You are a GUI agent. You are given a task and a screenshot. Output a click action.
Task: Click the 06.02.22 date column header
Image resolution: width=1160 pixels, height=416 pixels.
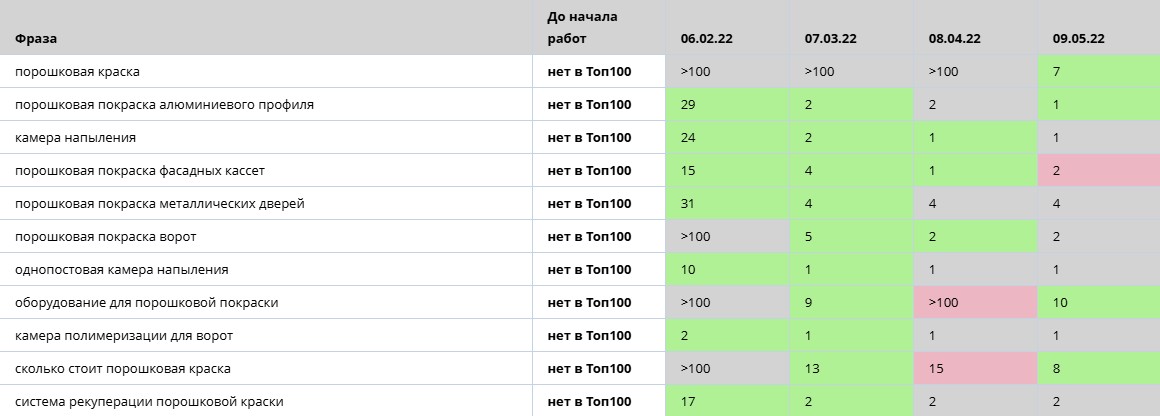(707, 39)
